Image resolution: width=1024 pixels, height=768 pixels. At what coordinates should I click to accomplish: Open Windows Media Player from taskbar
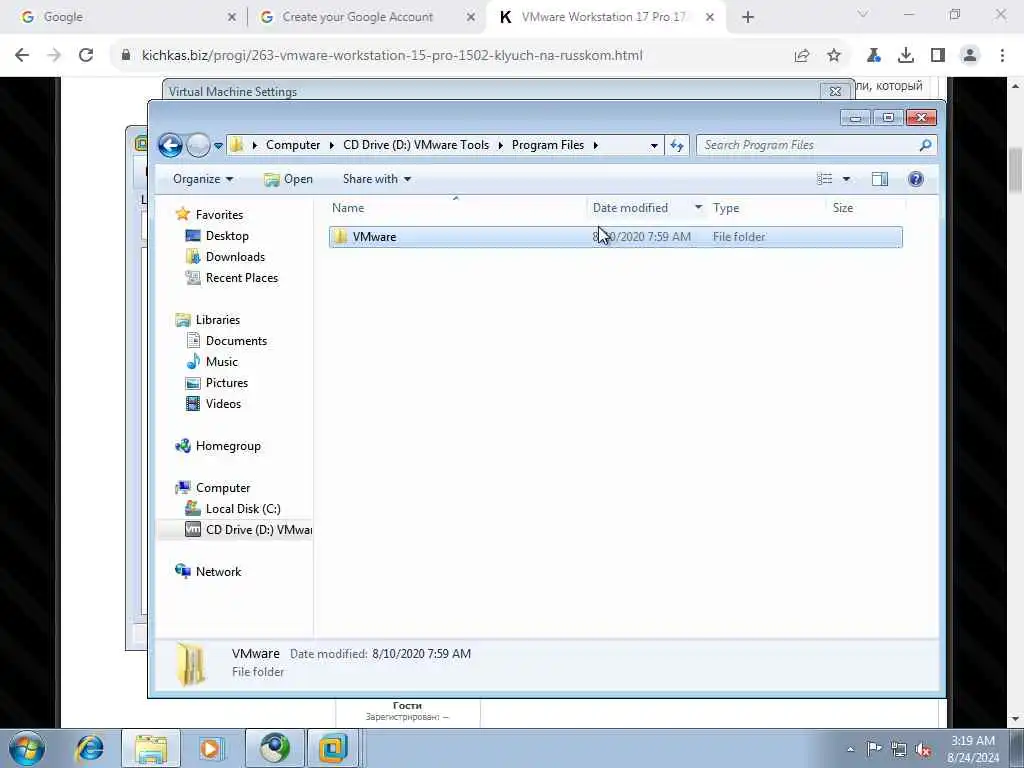[x=211, y=748]
